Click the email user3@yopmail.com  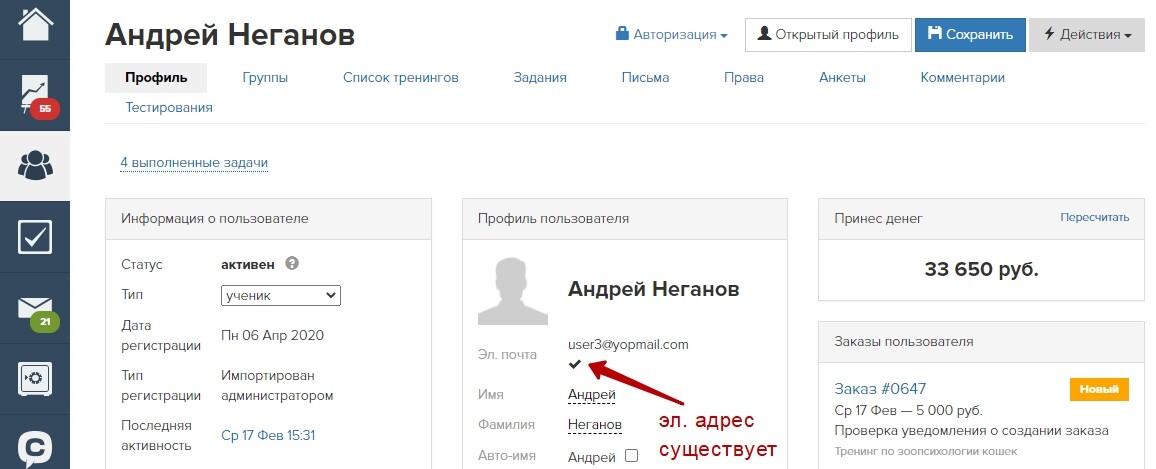pyautogui.click(x=628, y=344)
